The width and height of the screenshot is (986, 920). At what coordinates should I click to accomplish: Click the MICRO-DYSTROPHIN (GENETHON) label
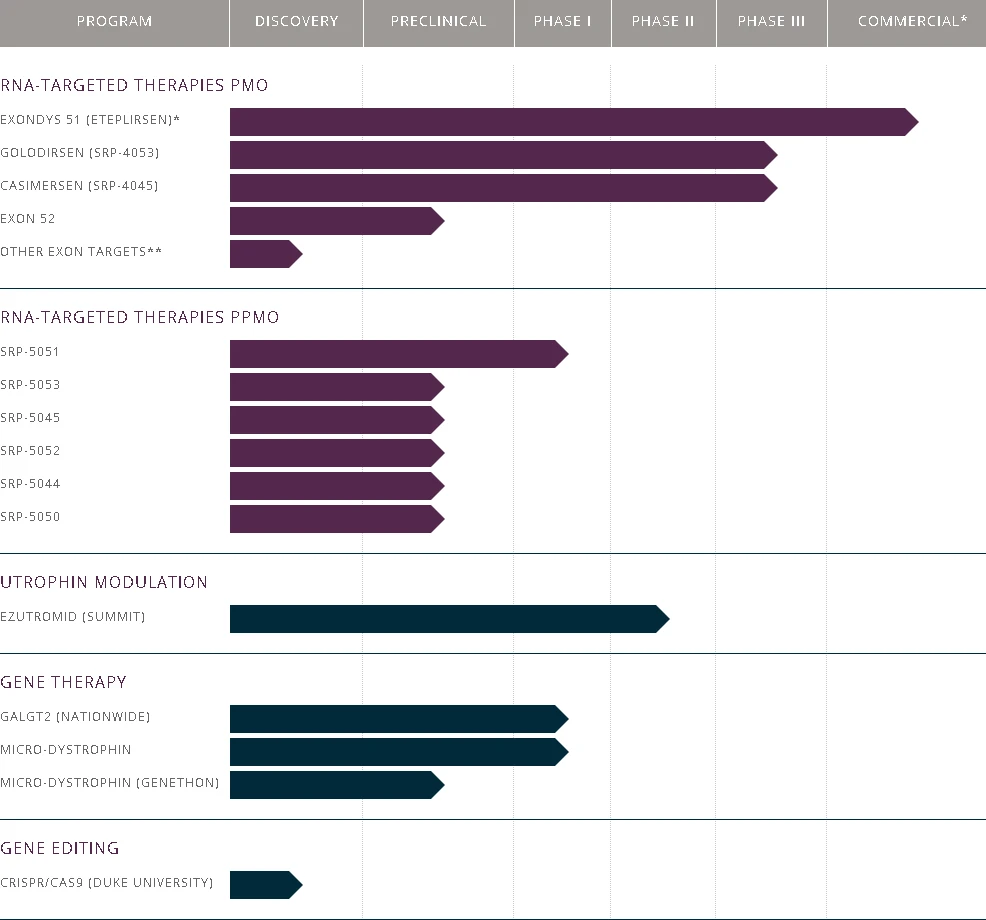(110, 783)
